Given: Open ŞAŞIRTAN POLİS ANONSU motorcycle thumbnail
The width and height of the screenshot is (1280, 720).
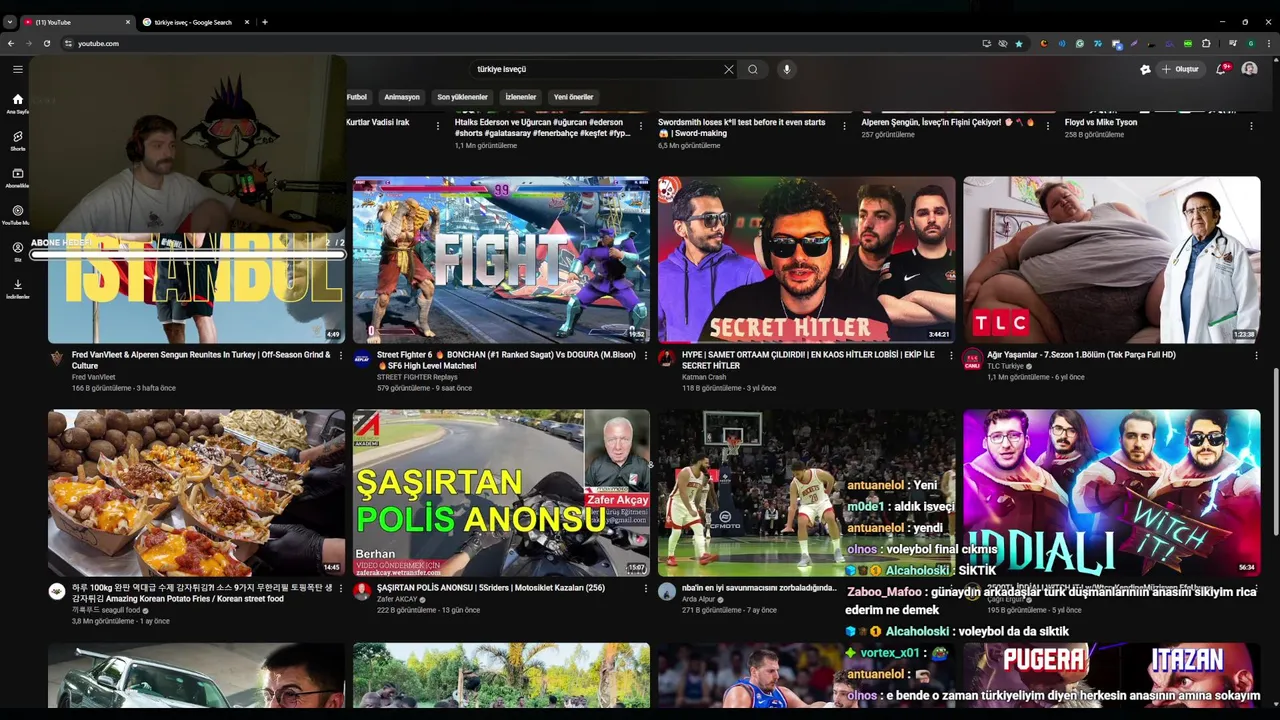Looking at the screenshot, I should 501,493.
